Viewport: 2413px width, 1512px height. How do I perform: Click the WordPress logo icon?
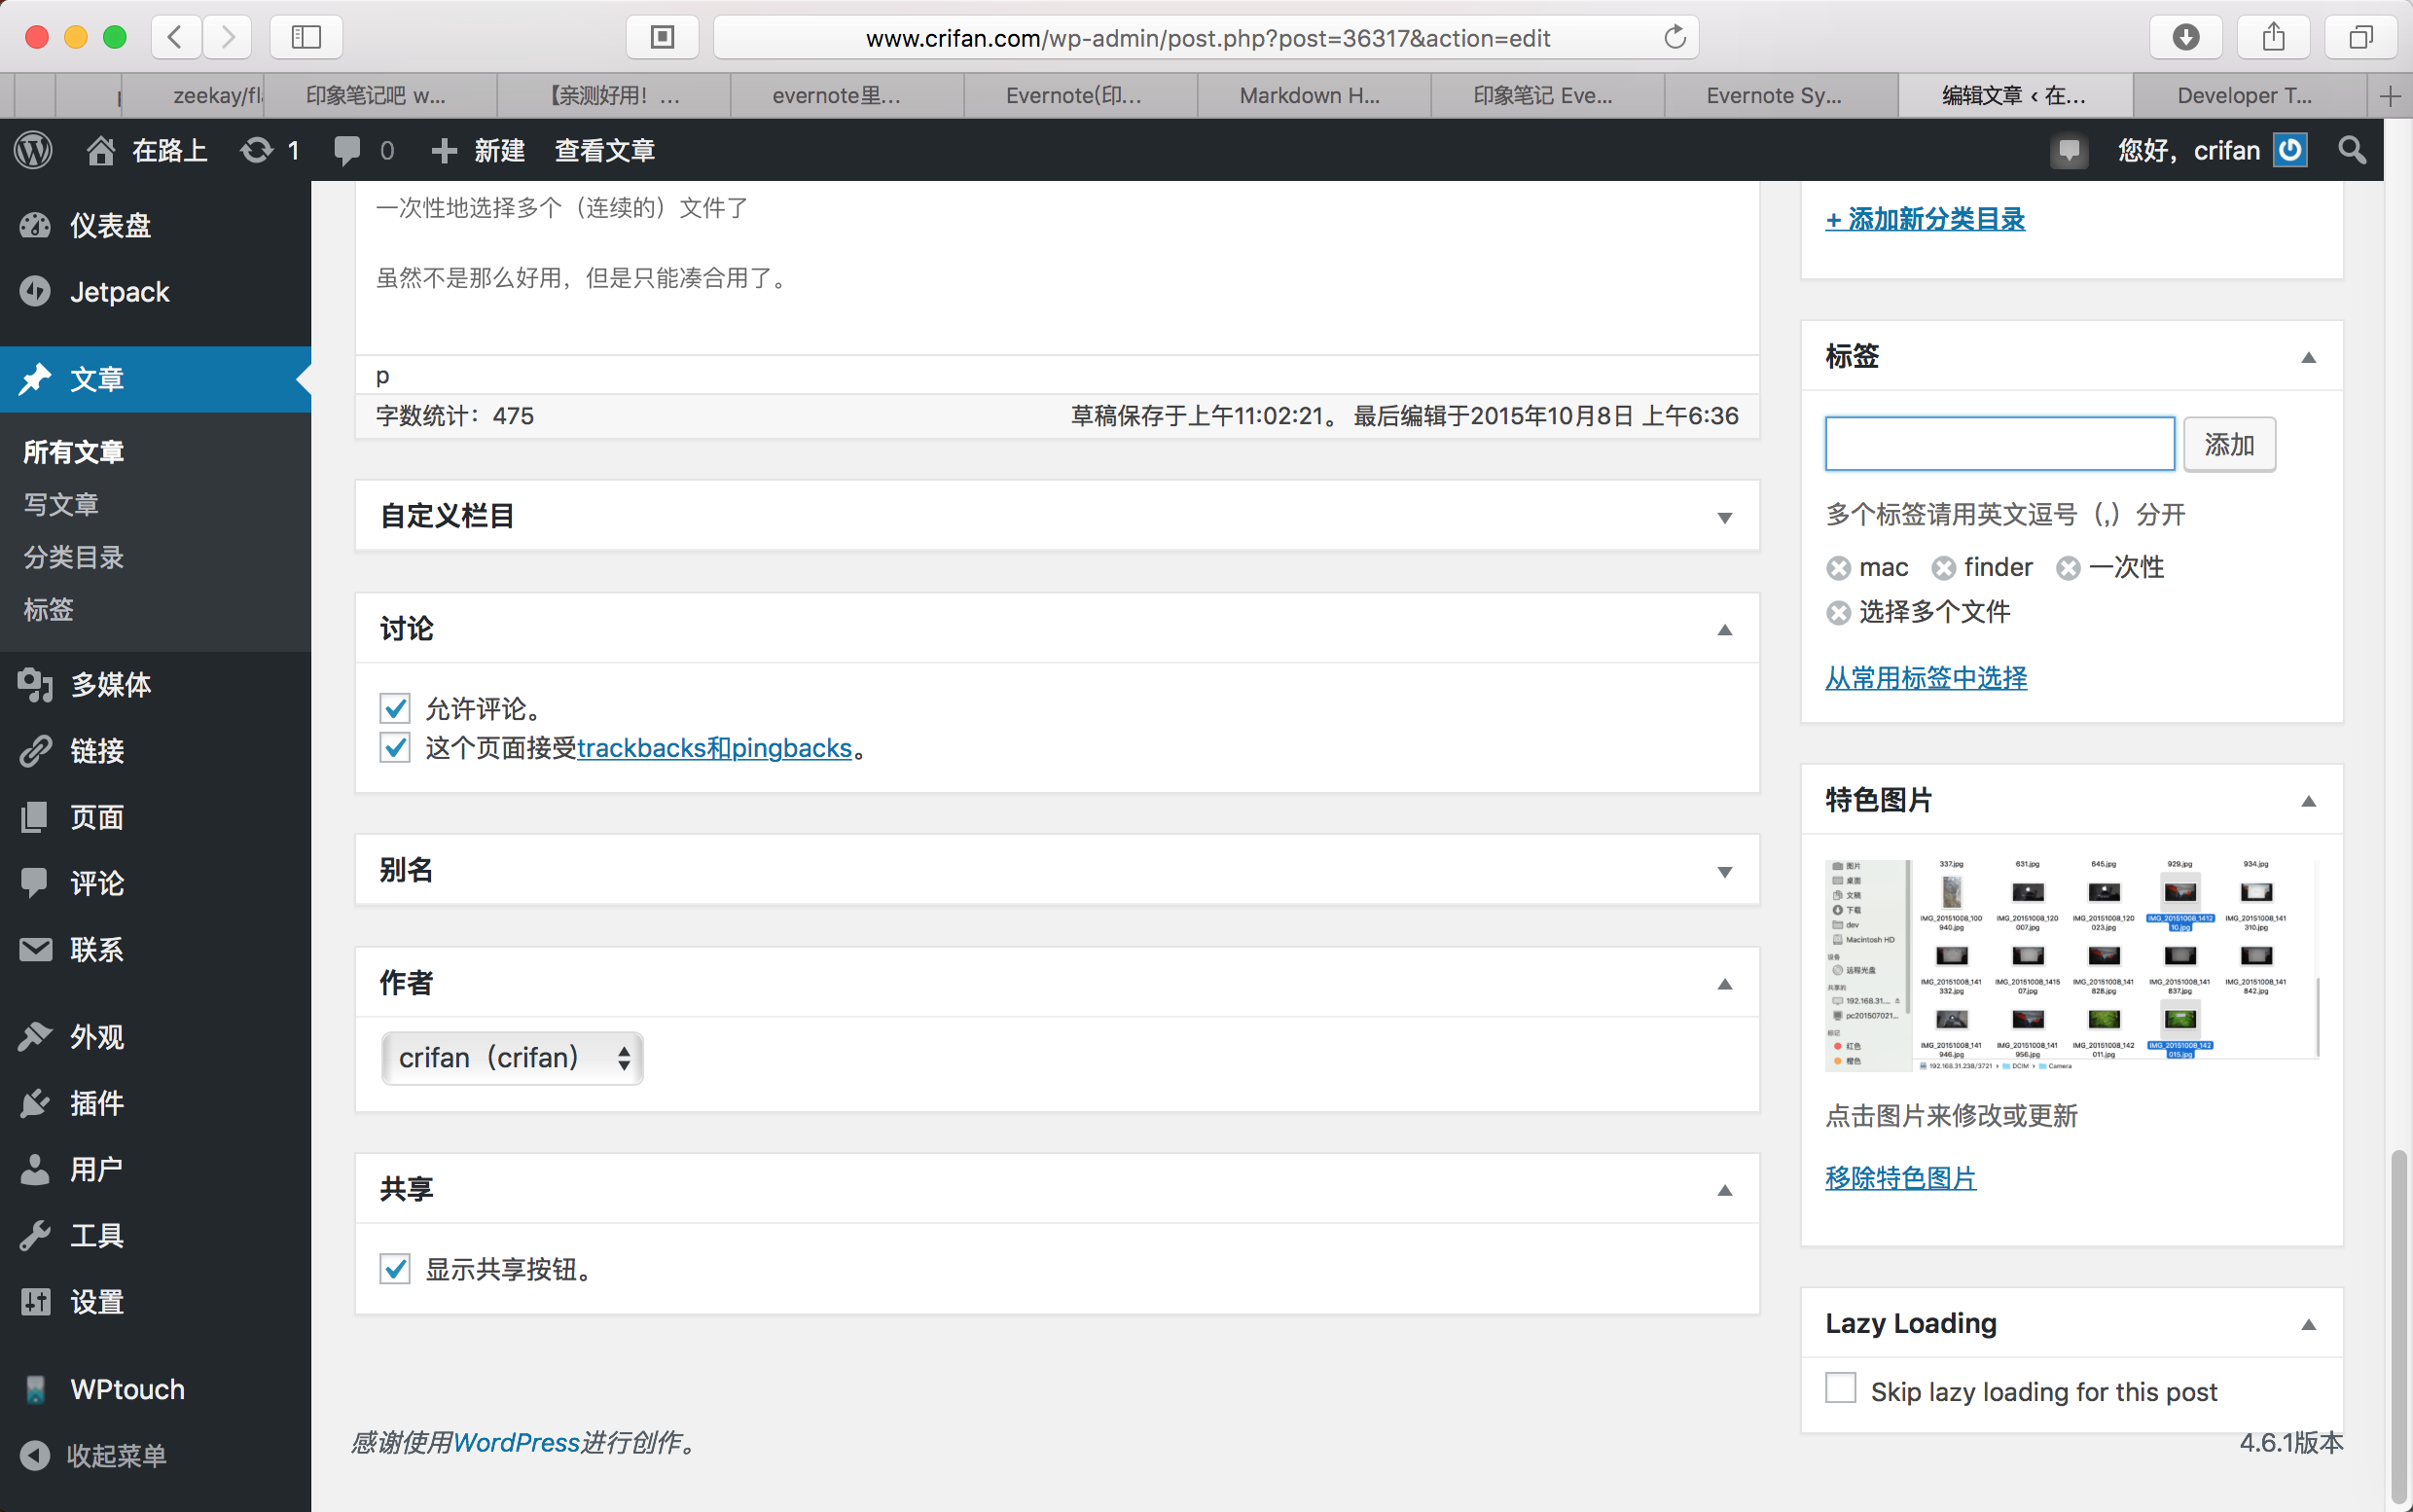click(x=33, y=151)
